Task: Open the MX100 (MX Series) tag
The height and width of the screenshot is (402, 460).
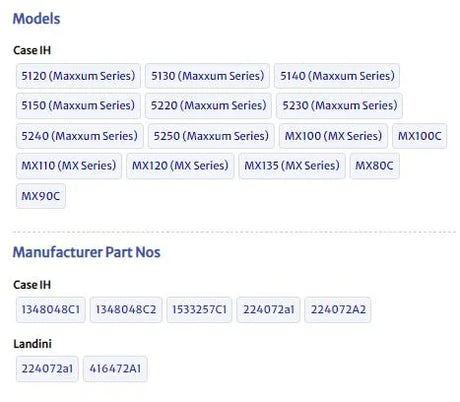Action: pyautogui.click(x=333, y=136)
